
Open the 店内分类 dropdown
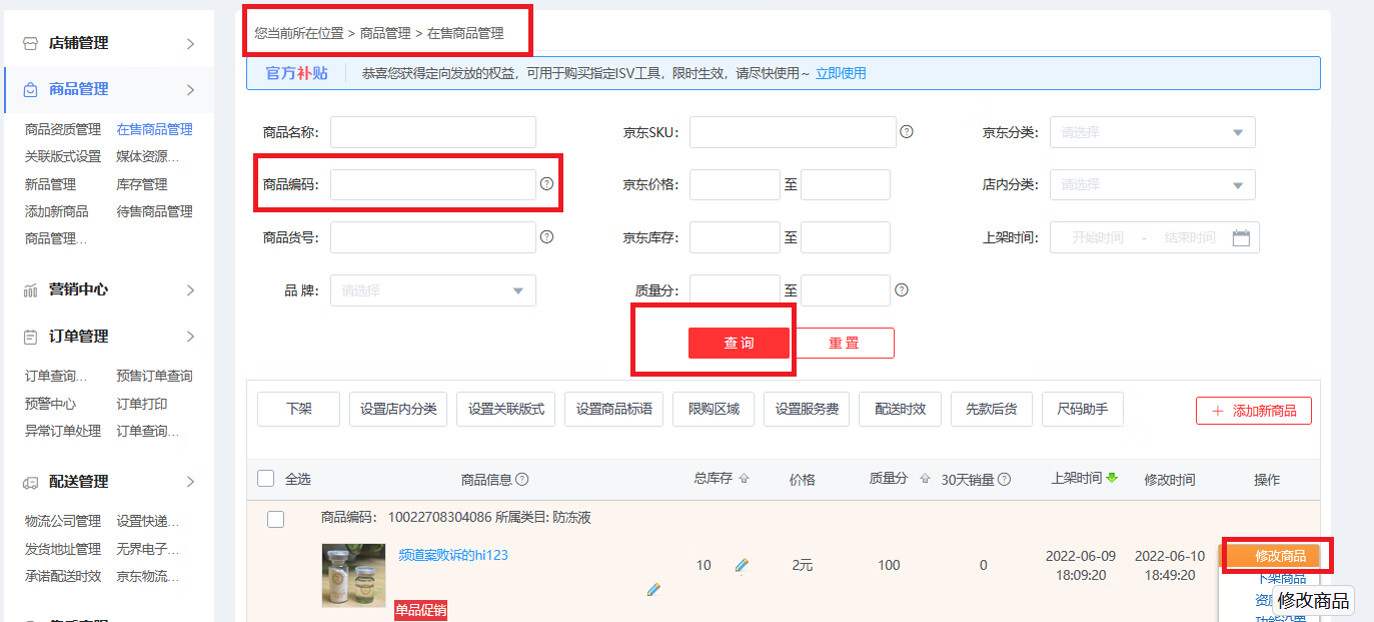click(1151, 184)
